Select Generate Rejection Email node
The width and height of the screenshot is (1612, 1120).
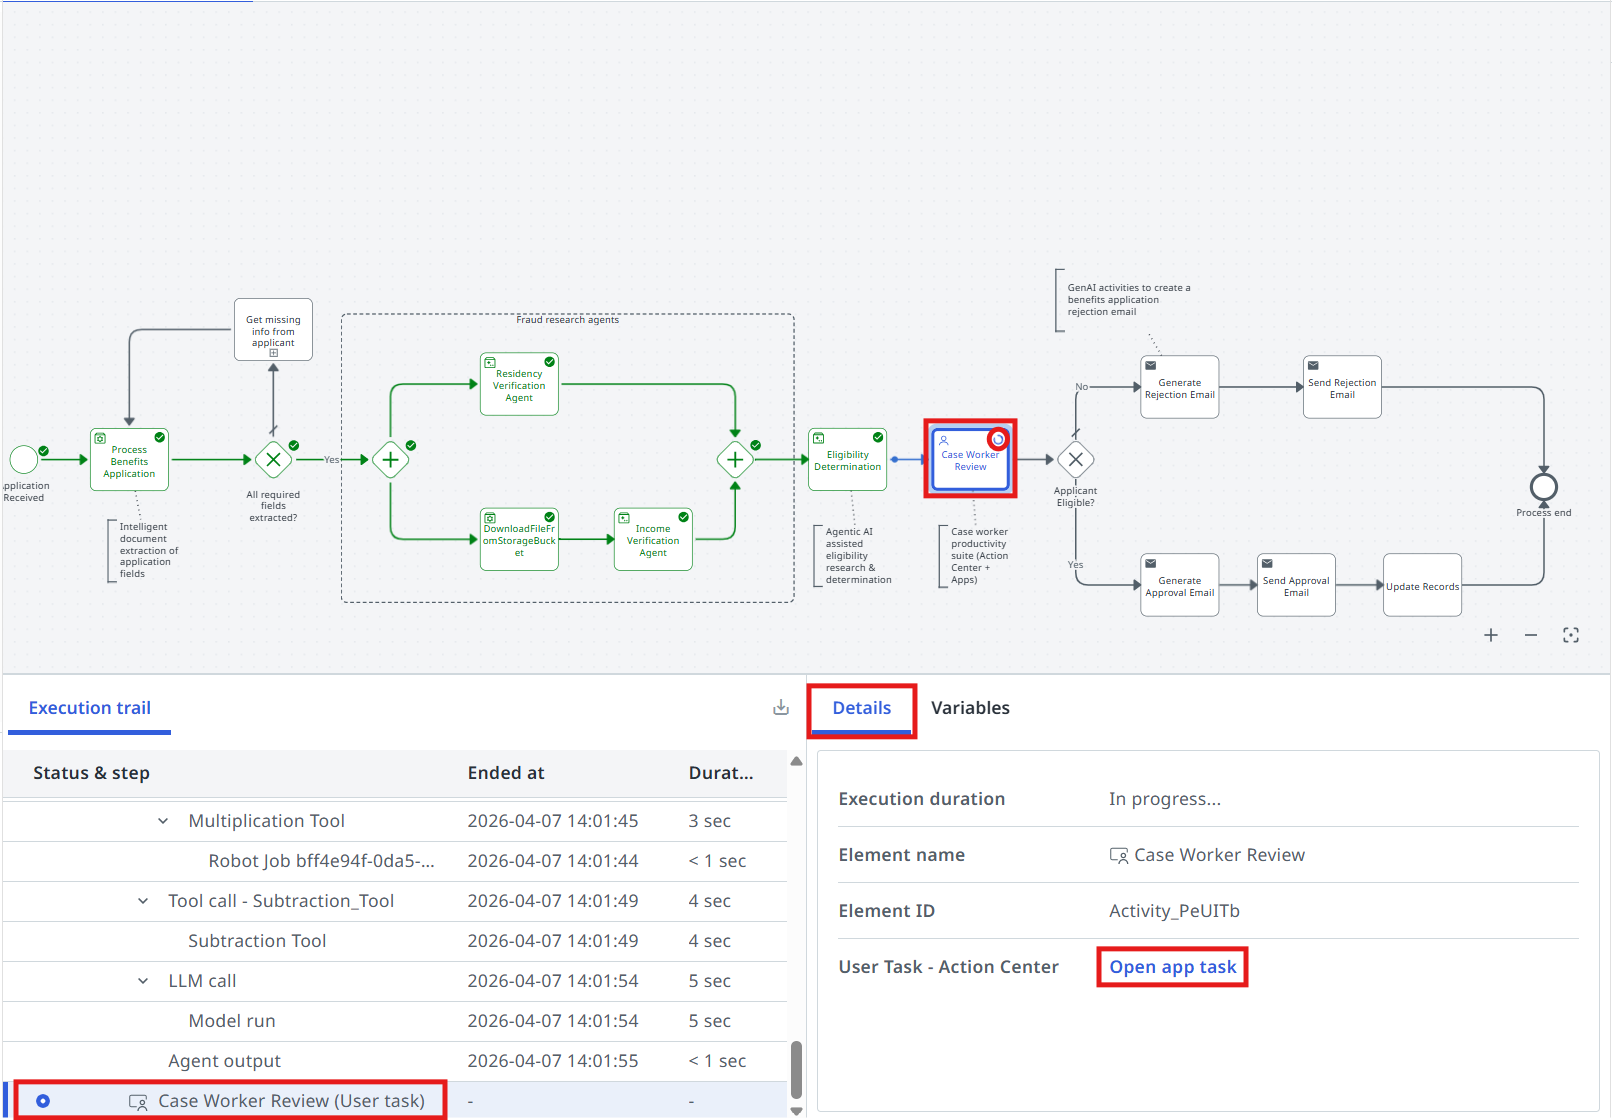coord(1180,387)
